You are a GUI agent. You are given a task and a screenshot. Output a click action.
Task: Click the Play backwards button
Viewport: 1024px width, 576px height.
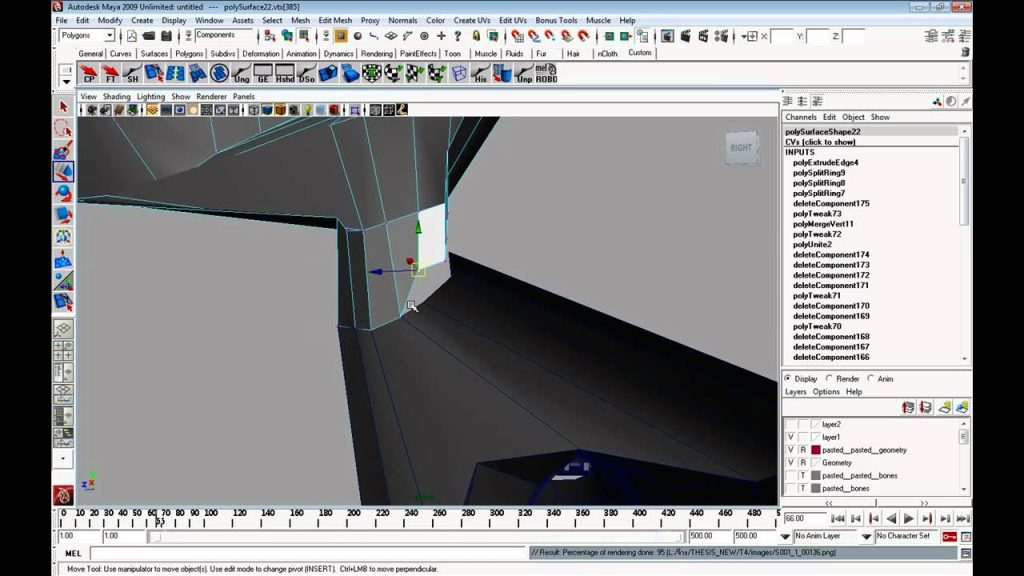(891, 519)
